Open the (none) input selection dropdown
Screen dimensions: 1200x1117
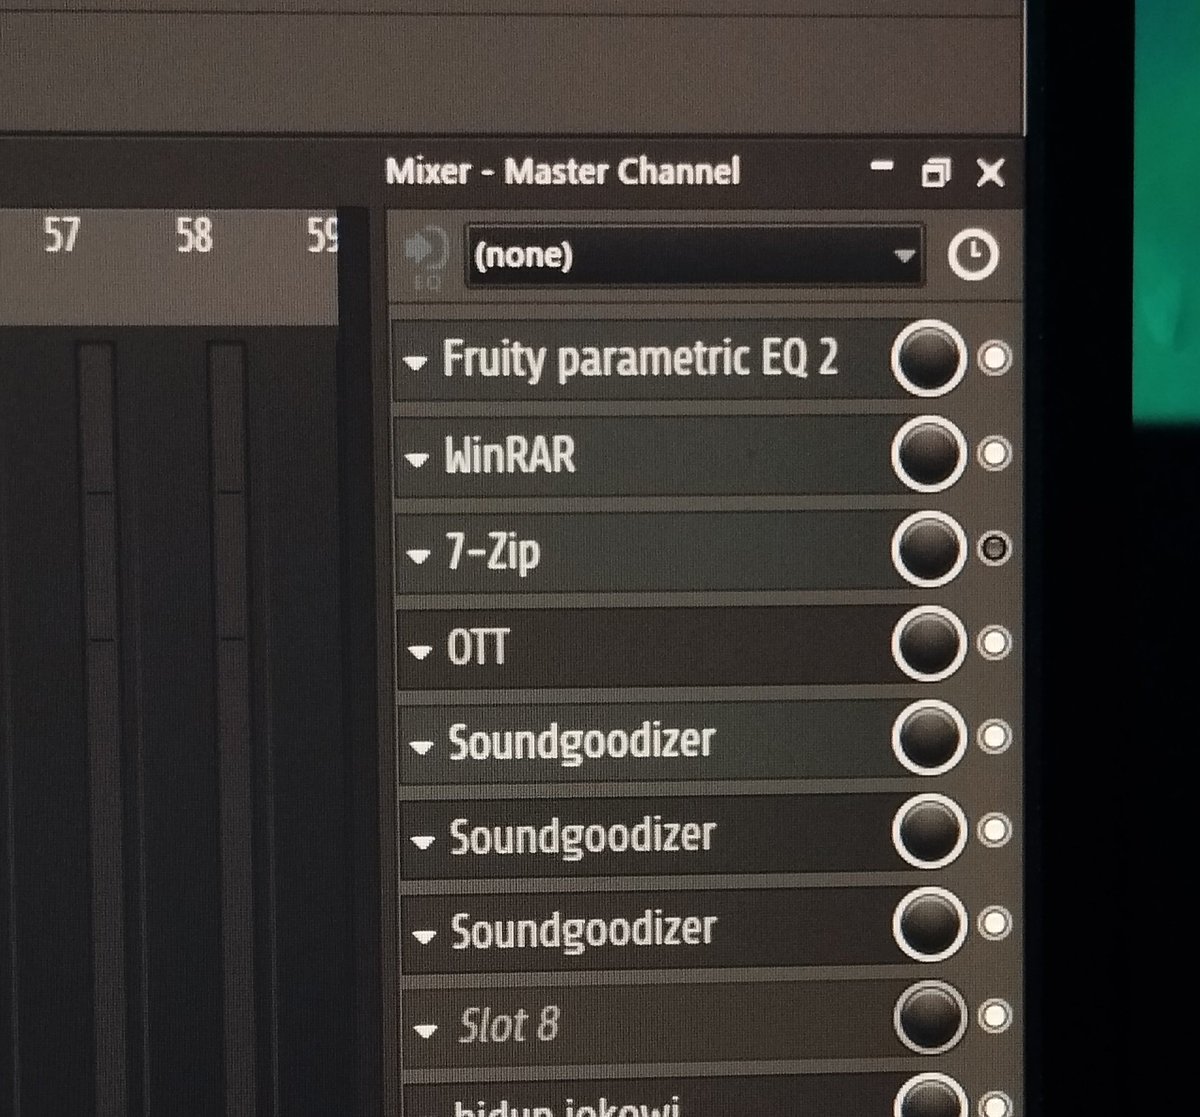pyautogui.click(x=694, y=256)
